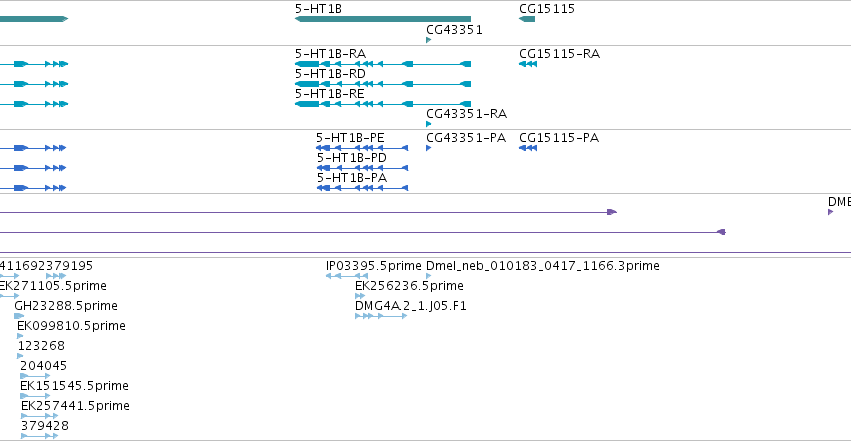
Task: Select protein 5-HT1B-PA glyph
Action: [x=362, y=188]
